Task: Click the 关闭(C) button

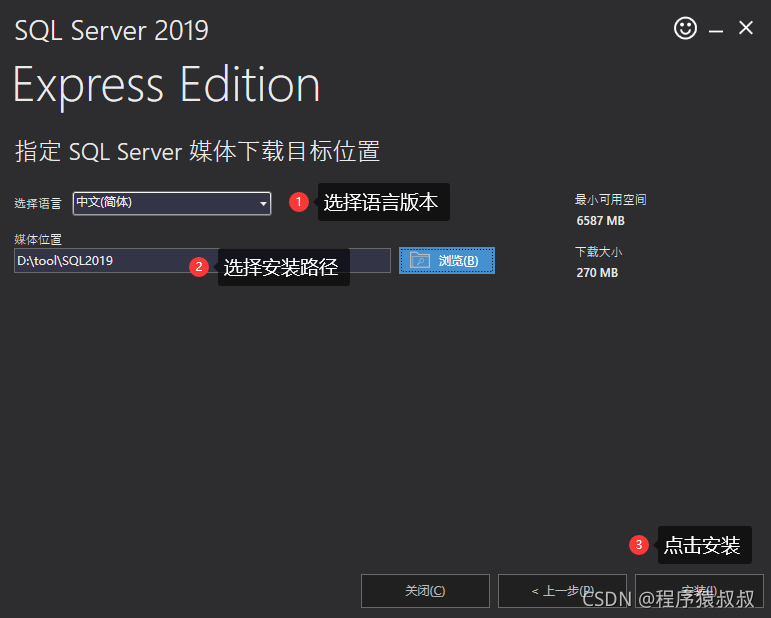Action: point(425,590)
